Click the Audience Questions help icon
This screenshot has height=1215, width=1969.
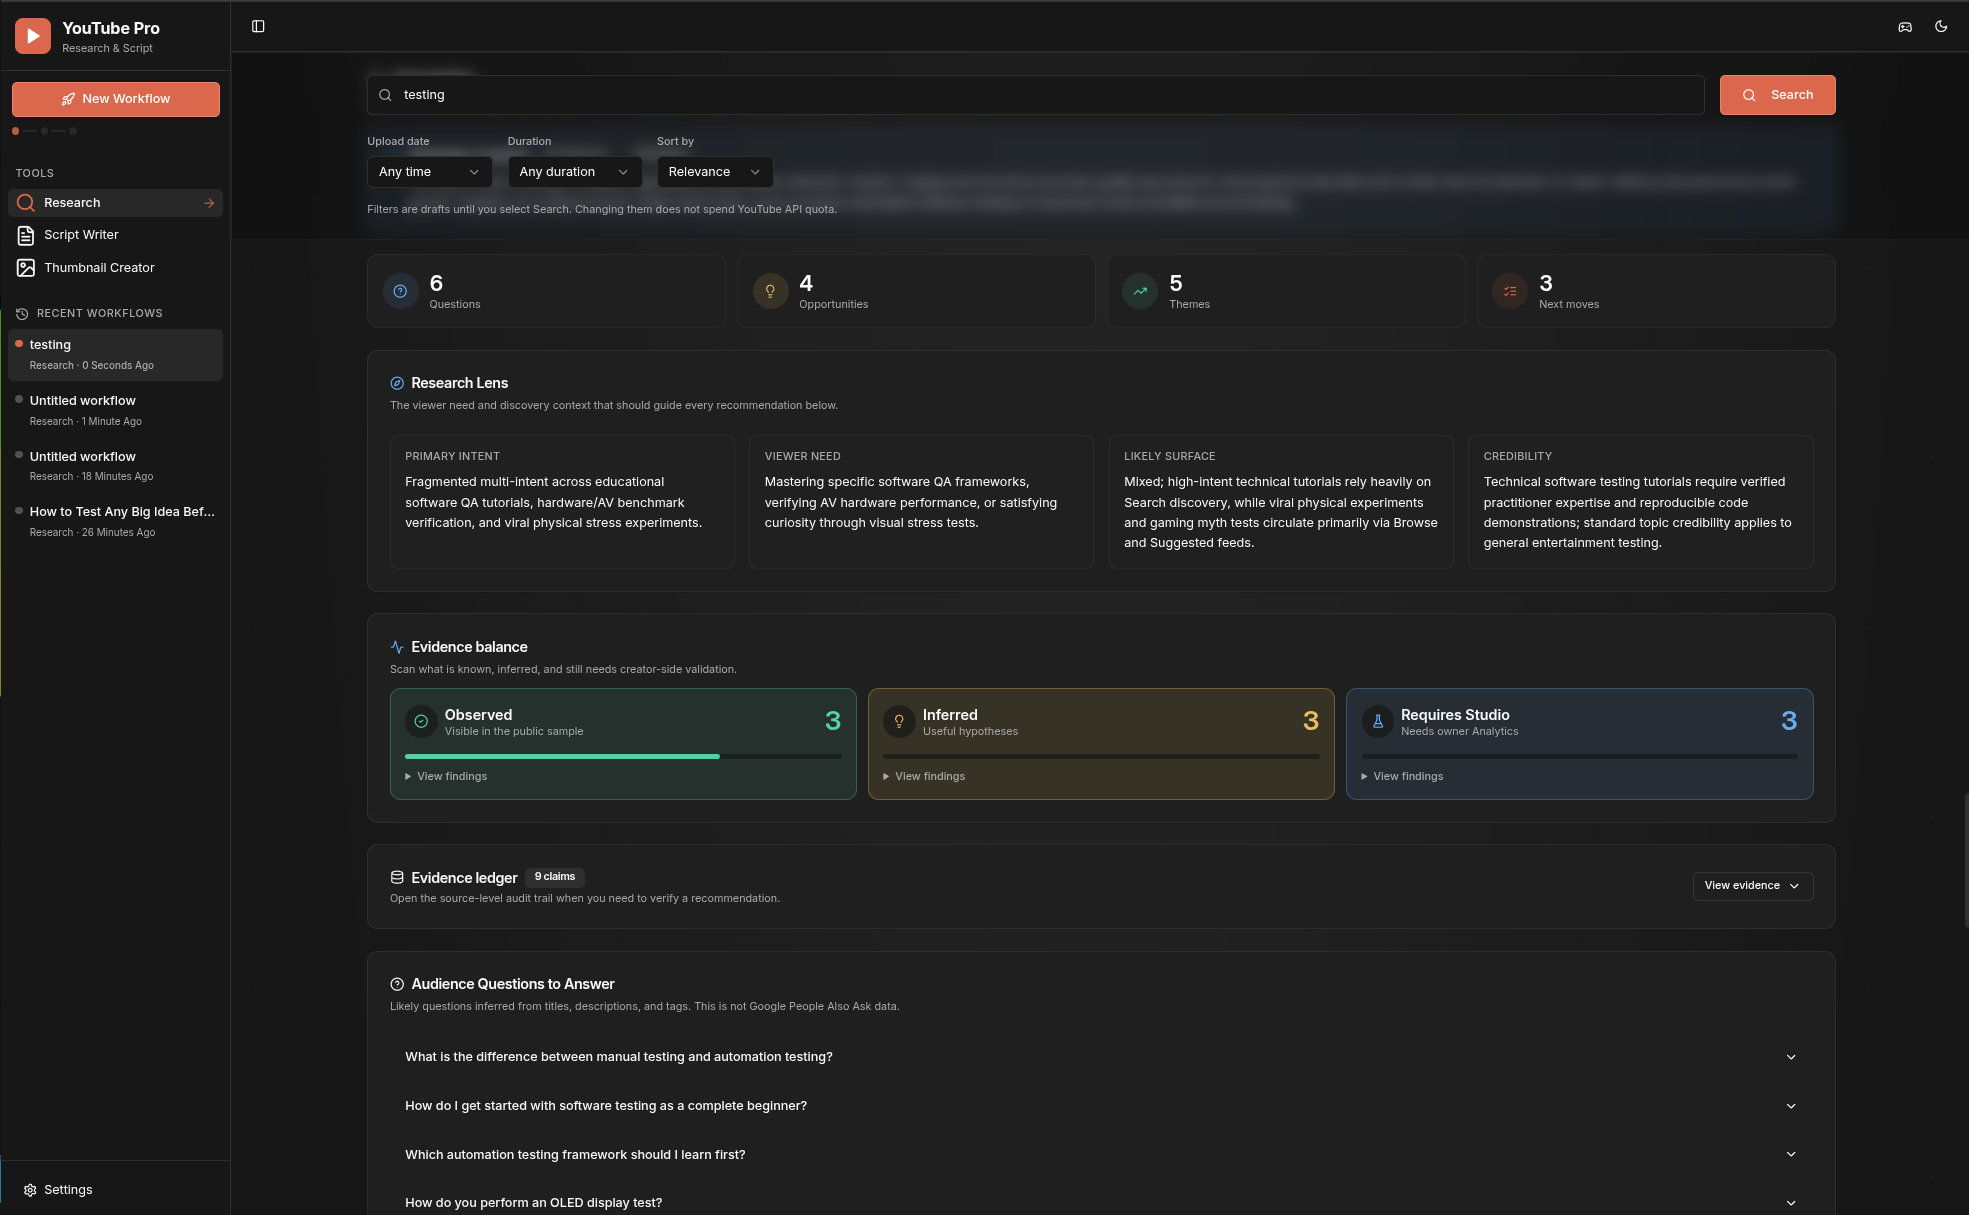(x=397, y=984)
